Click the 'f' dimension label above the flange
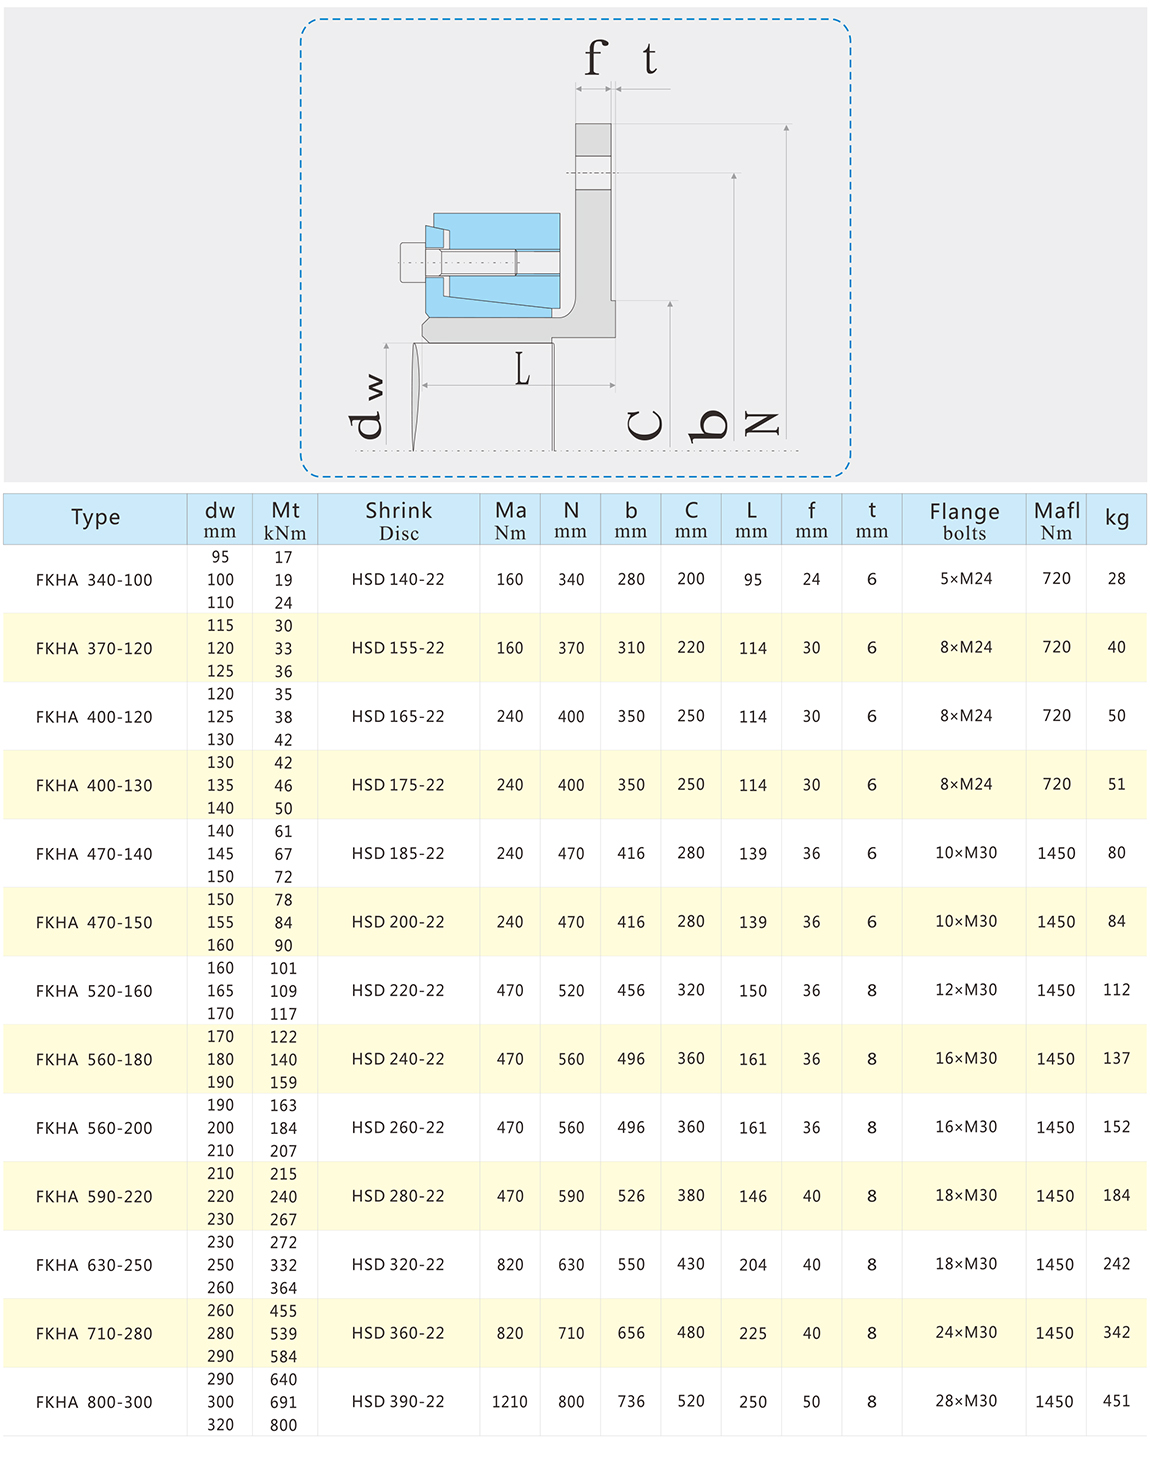Image resolution: width=1150 pixels, height=1459 pixels. 596,58
